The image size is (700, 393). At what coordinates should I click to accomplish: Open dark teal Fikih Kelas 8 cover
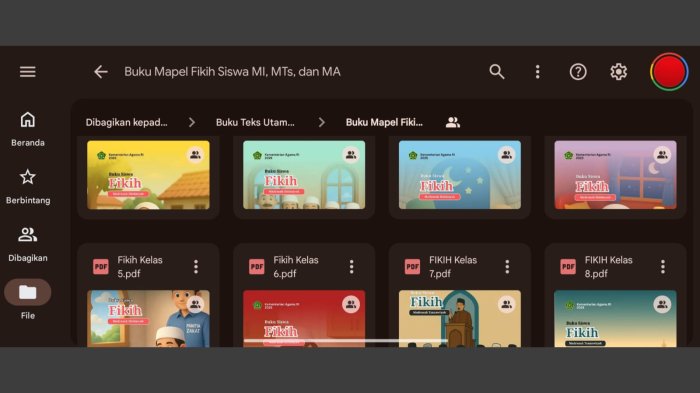point(616,318)
